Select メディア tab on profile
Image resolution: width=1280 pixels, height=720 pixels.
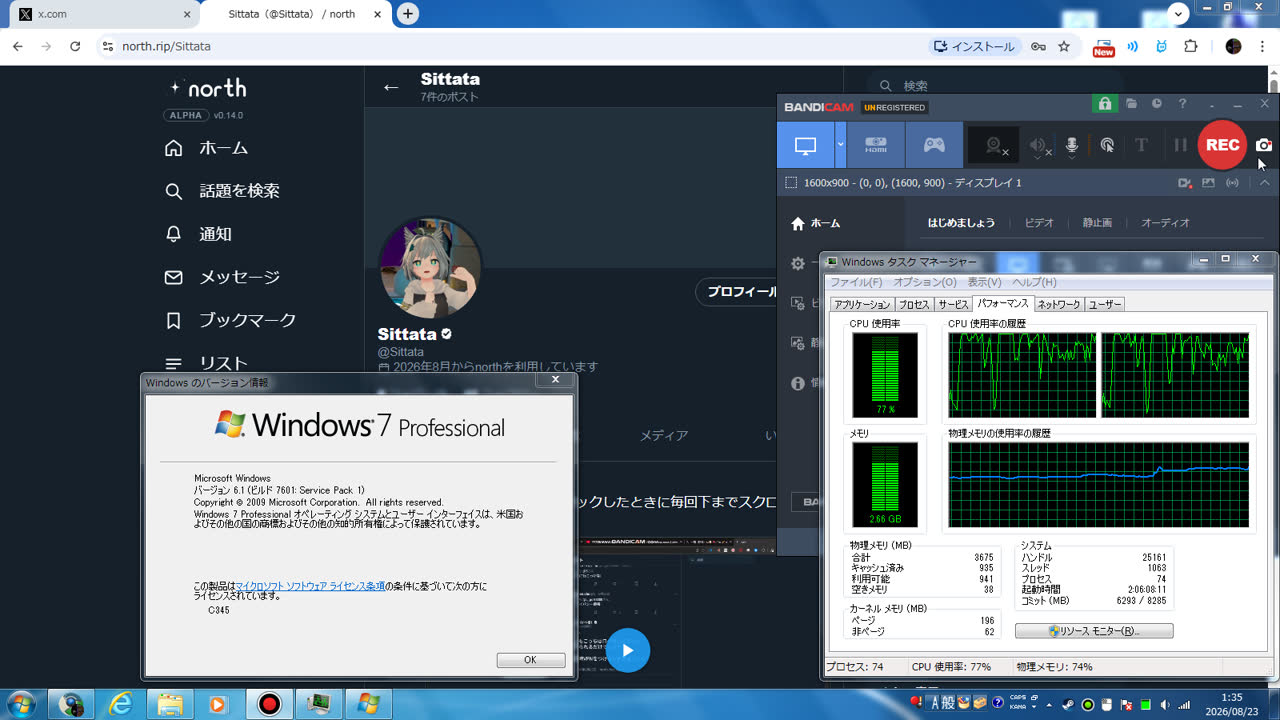click(664, 435)
